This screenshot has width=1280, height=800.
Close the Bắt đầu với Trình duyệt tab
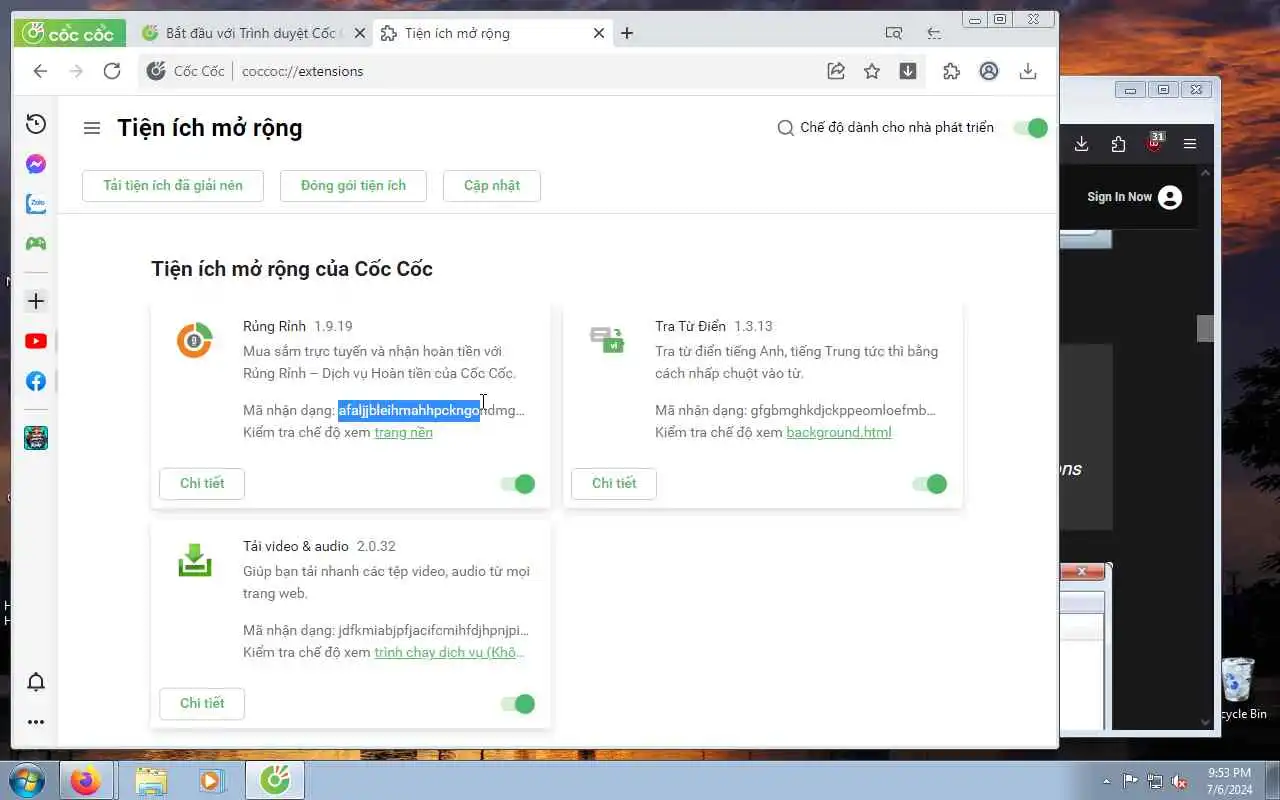[x=360, y=33]
